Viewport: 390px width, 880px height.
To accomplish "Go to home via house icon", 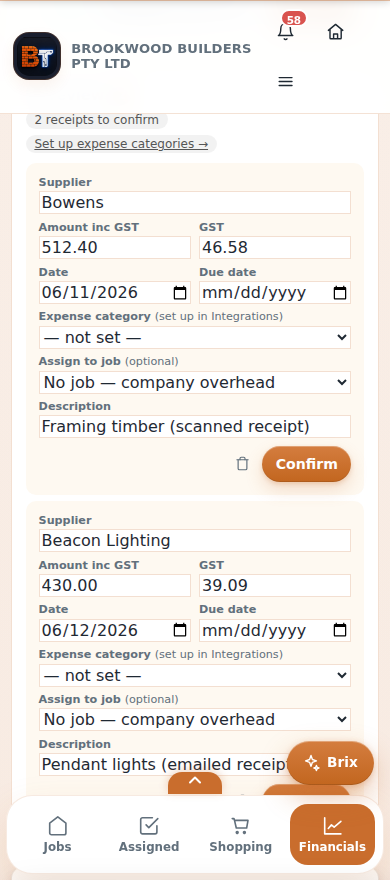I will [335, 32].
